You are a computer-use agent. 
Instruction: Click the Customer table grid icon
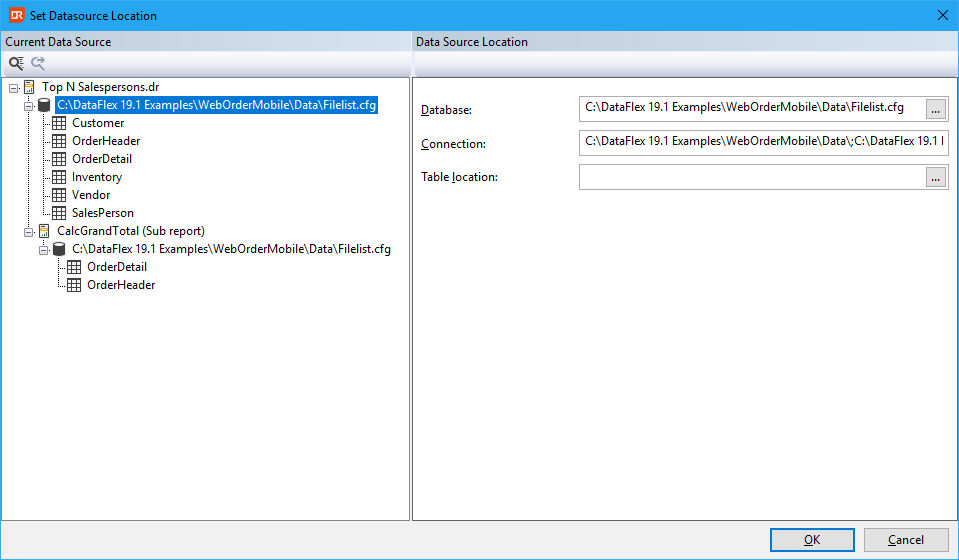tap(59, 123)
